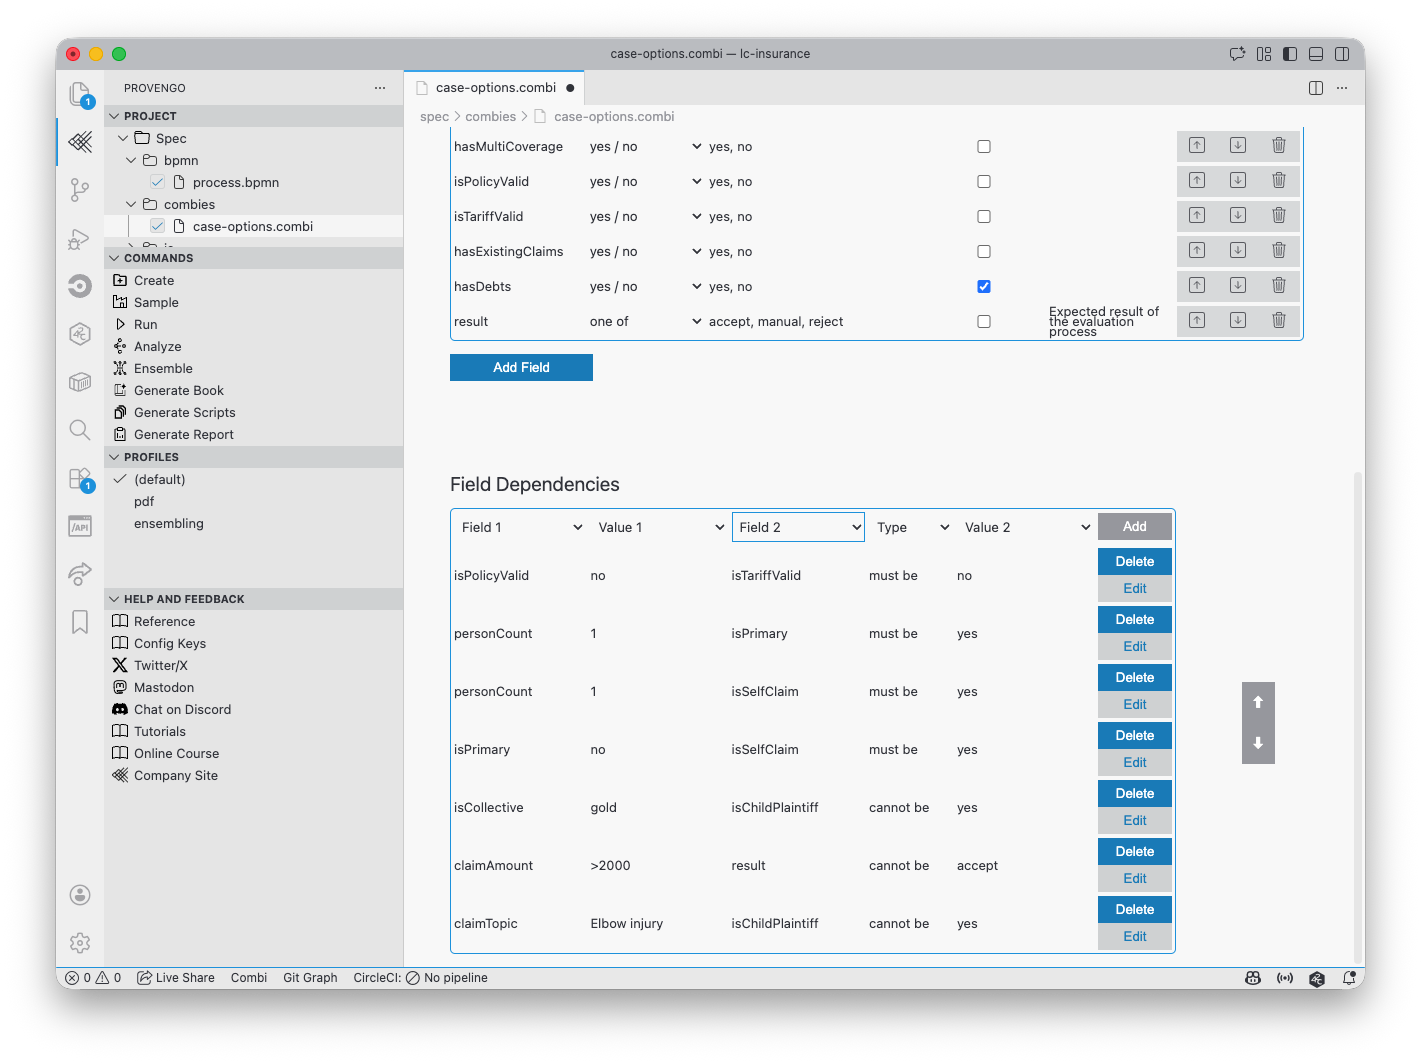Screen dimensions: 1421x1063
Task: Click the Settings gear icon in activity bar
Action: [80, 942]
